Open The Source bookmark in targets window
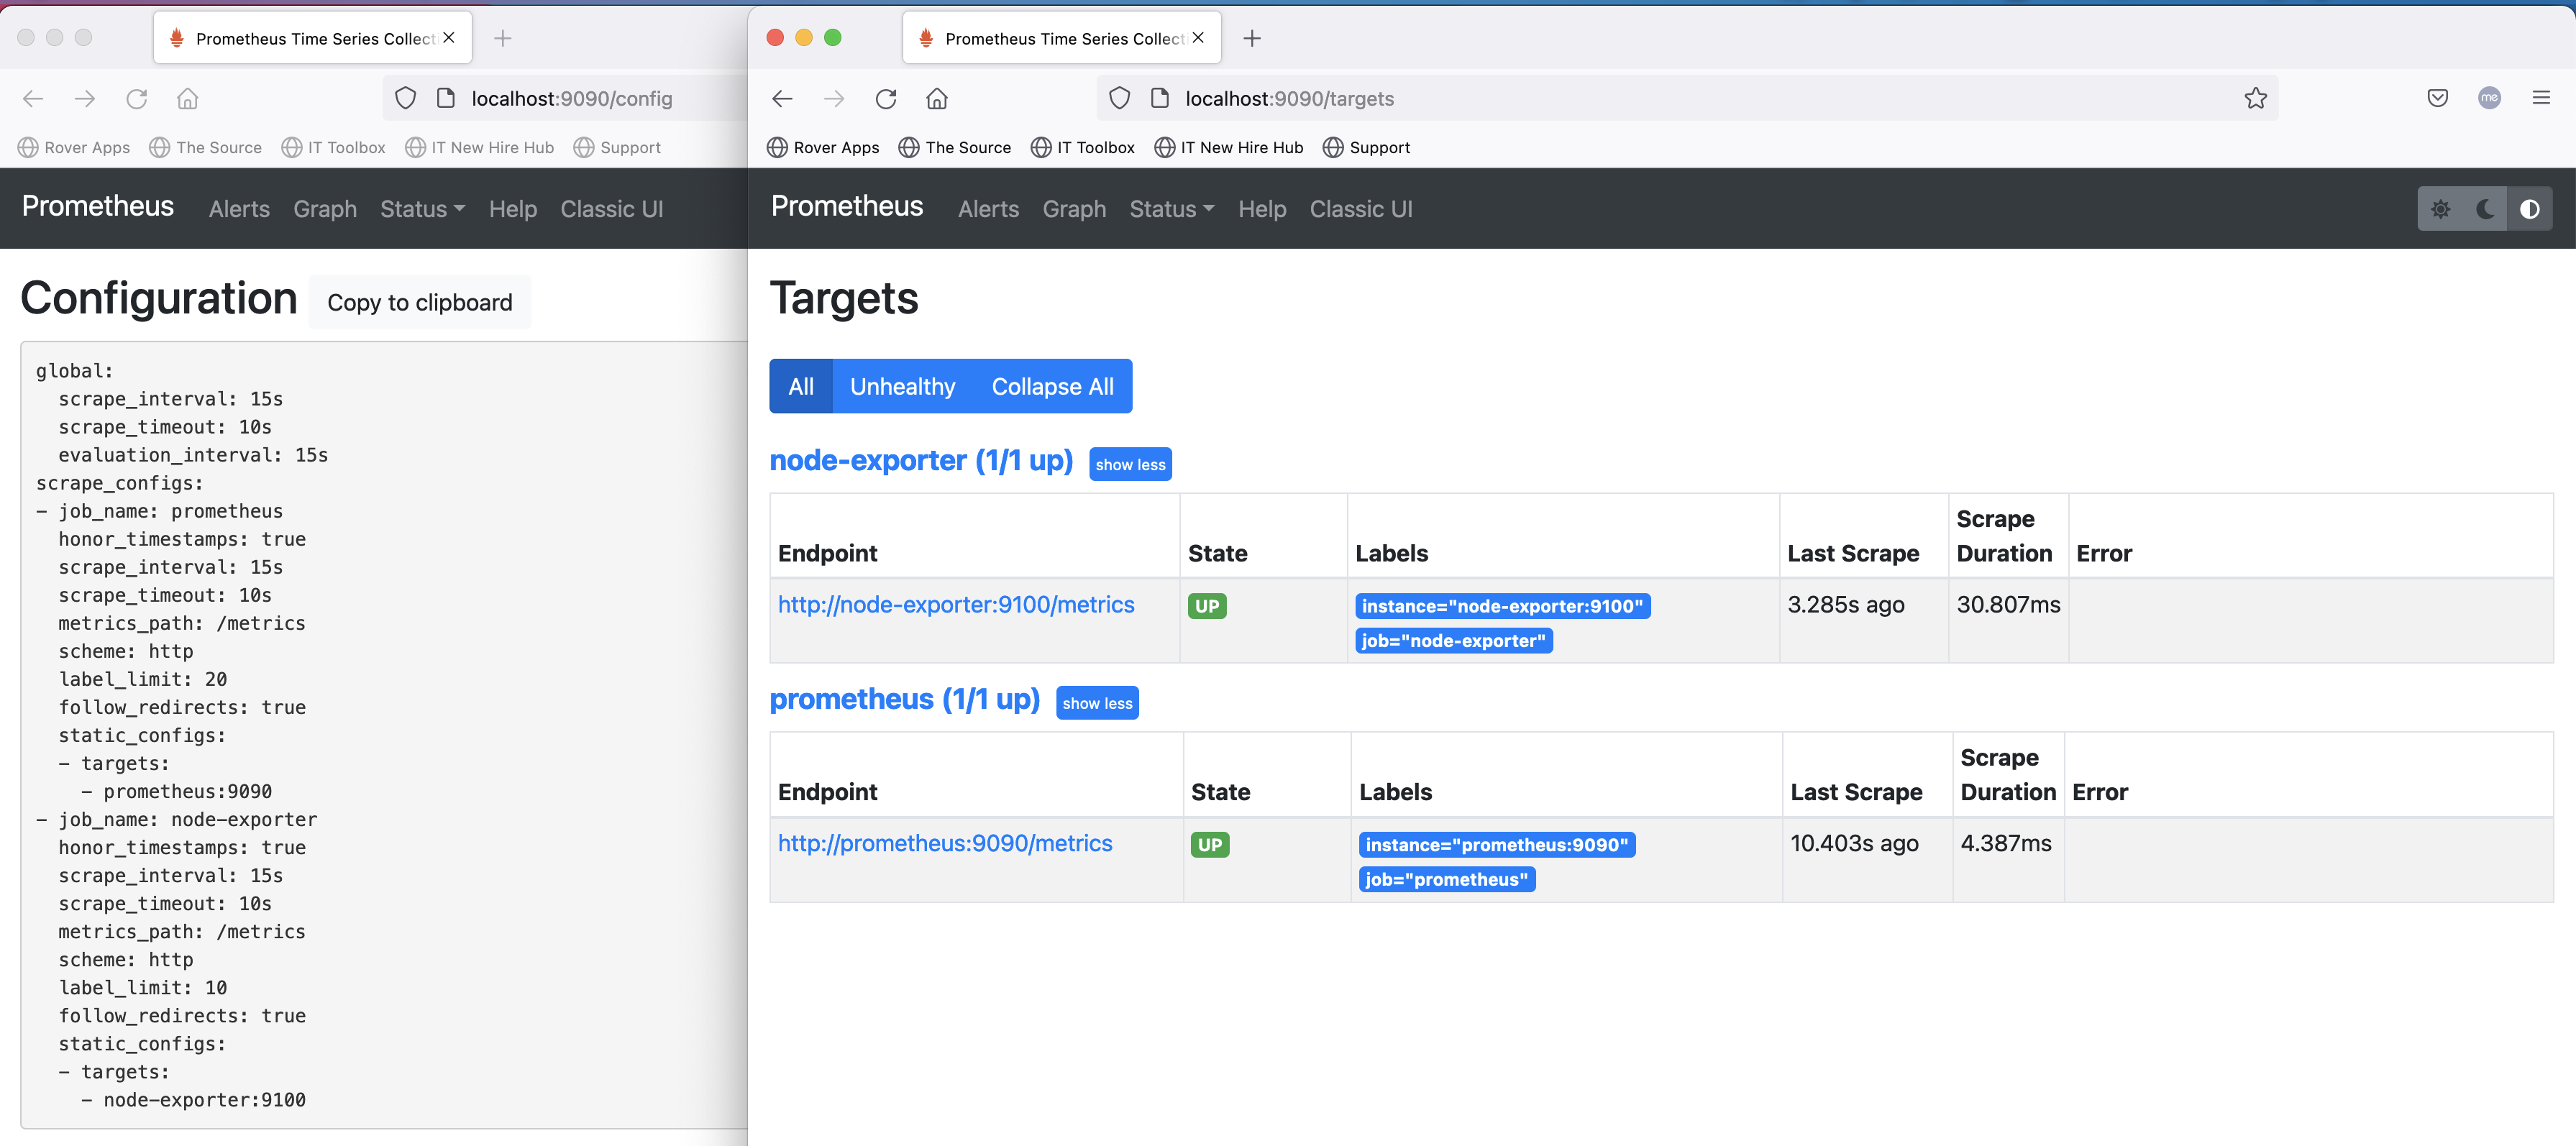Screen dimensions: 2576x1146 pyautogui.click(x=955, y=147)
